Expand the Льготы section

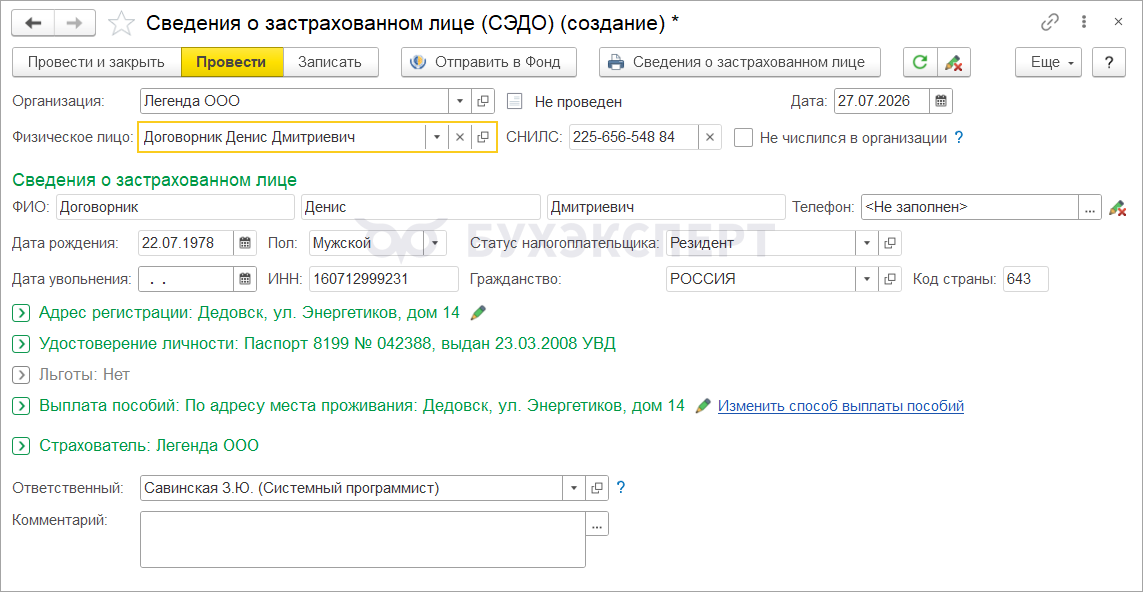coord(22,375)
